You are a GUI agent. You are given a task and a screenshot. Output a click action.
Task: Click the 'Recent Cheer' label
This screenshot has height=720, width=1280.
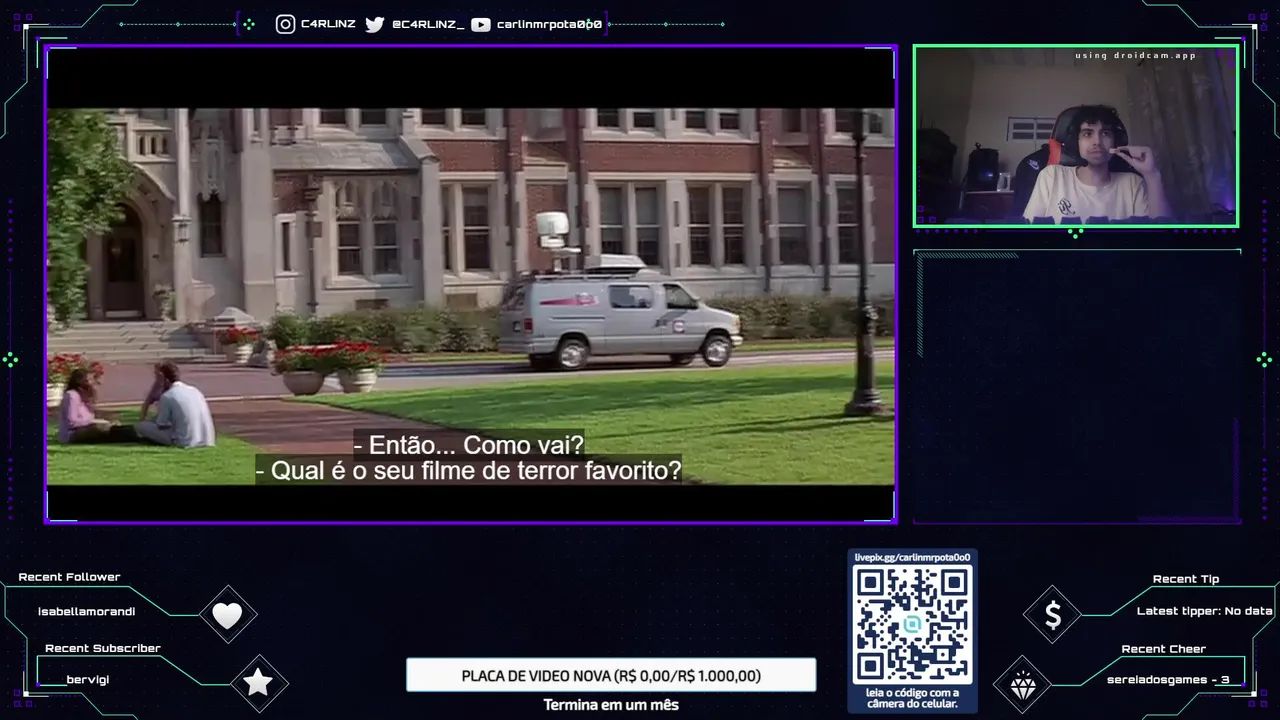[x=1164, y=649]
